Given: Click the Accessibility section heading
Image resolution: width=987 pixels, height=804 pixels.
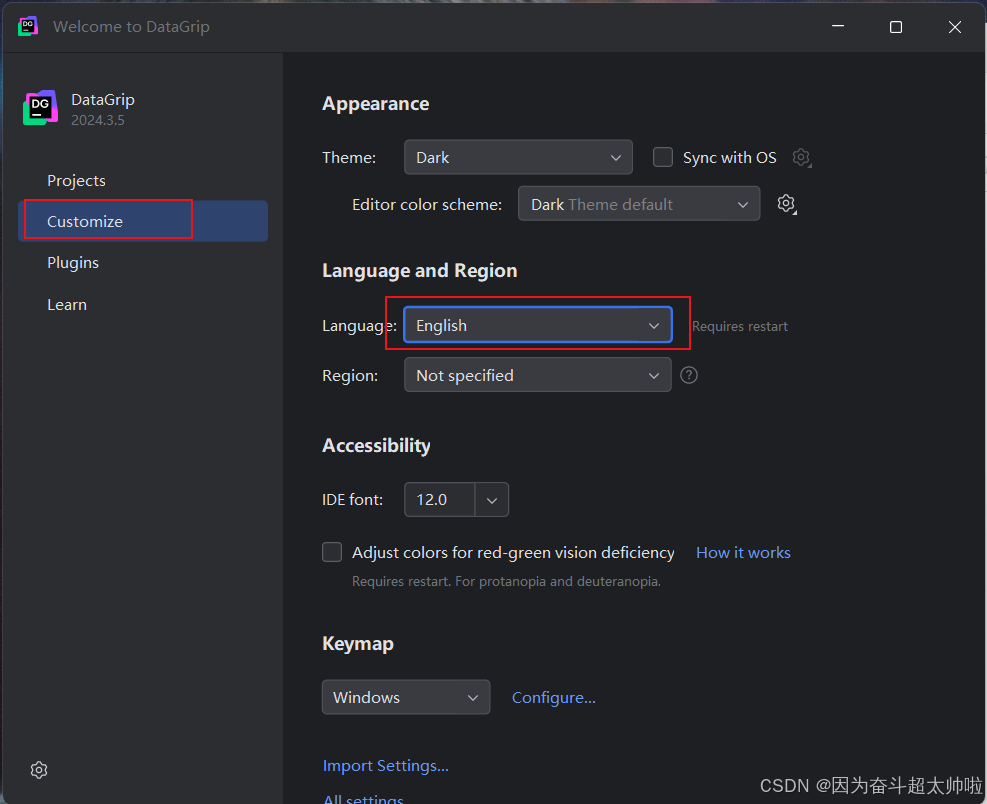Looking at the screenshot, I should click(376, 446).
